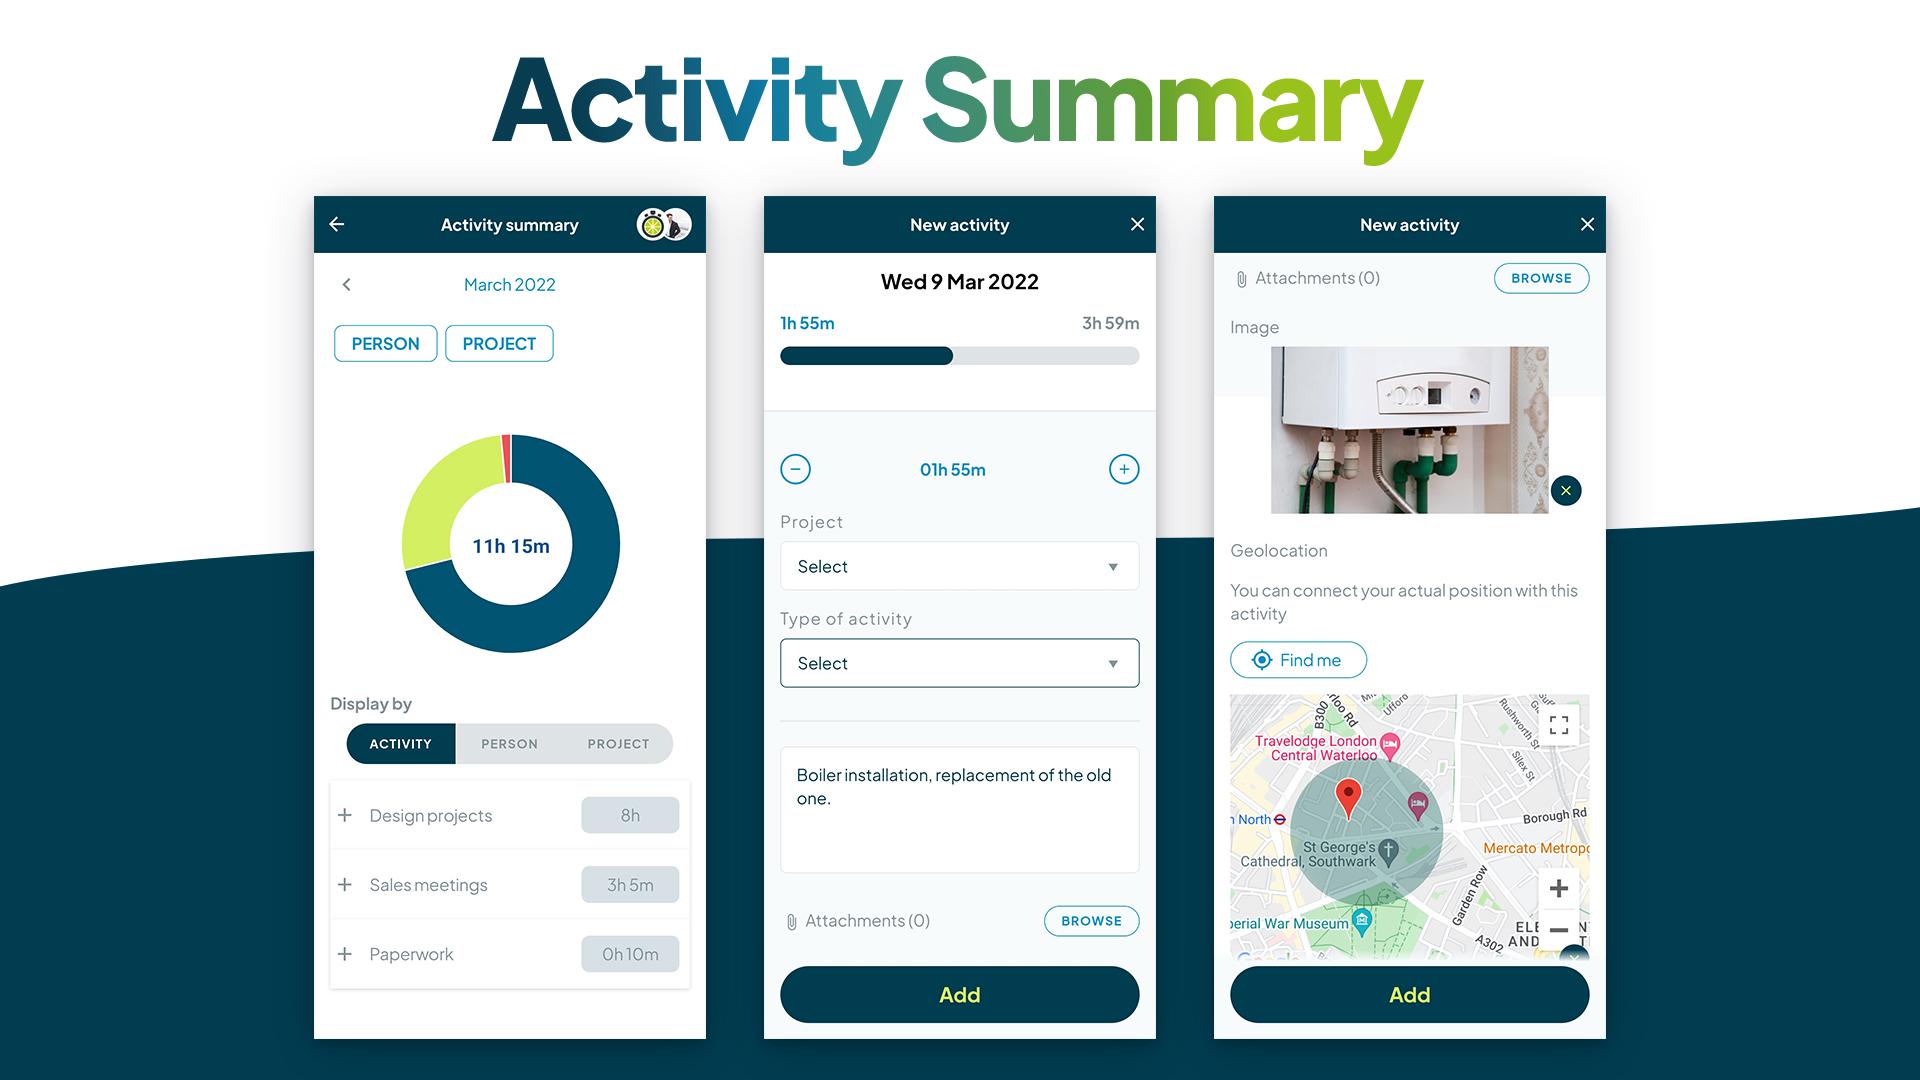
Task: Expand the Design projects activity row
Action: (x=344, y=815)
